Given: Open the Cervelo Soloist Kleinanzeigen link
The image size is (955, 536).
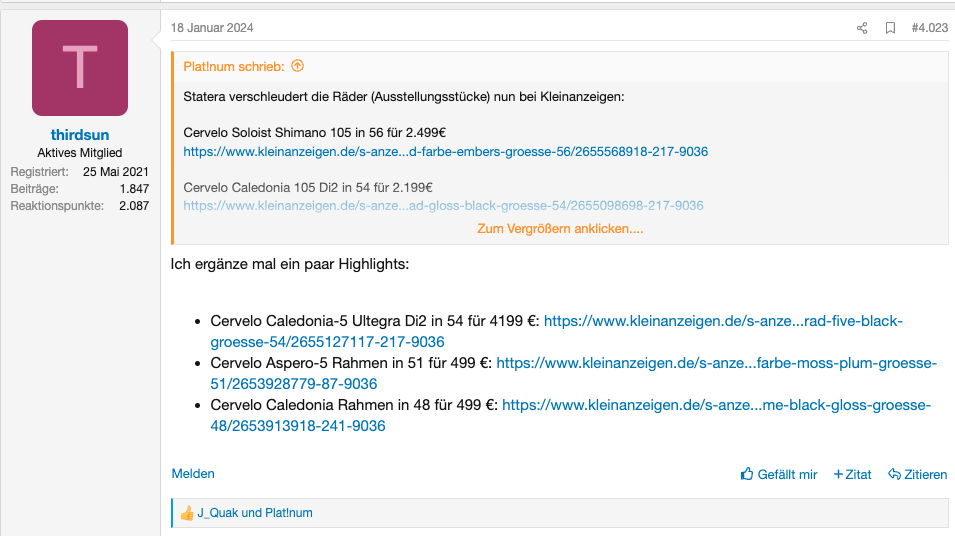Looking at the screenshot, I should coord(445,152).
